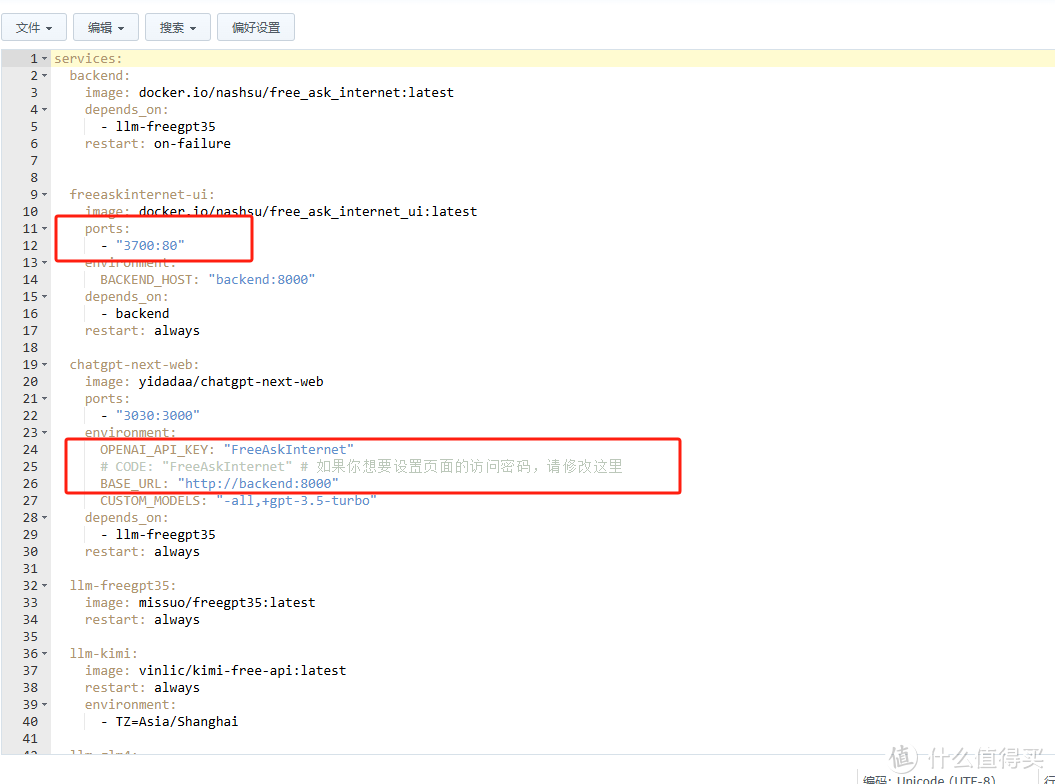The height and width of the screenshot is (784, 1055).
Task: Open the 搜索 dropdown menu
Action: click(x=178, y=27)
